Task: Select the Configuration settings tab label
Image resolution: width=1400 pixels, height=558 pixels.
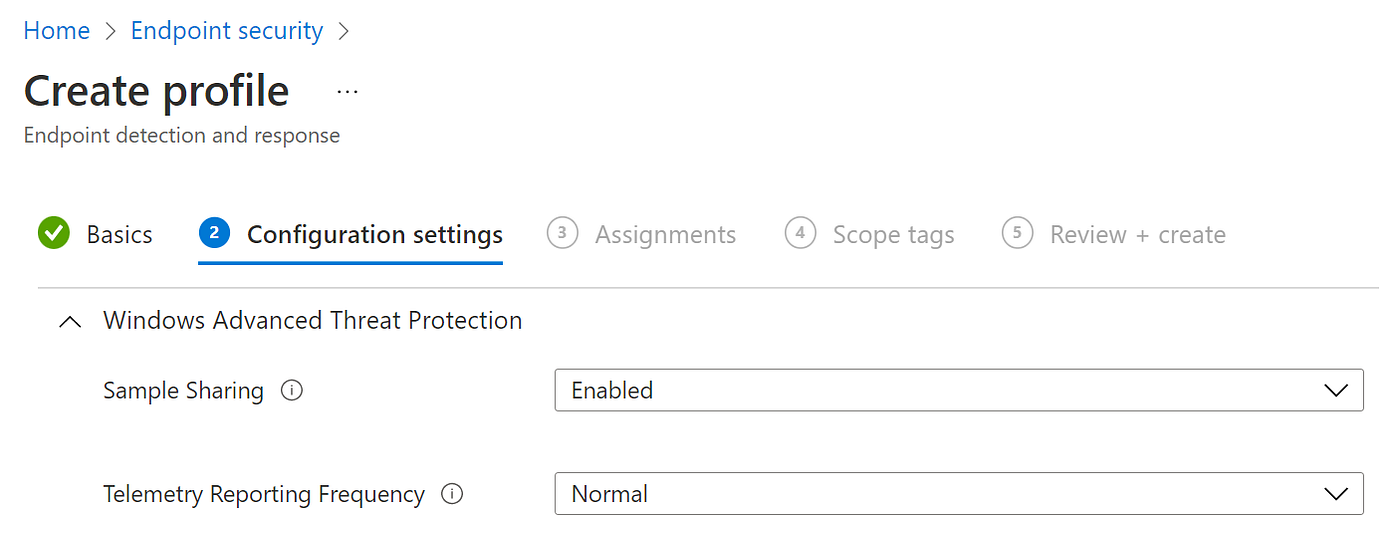Action: 375,235
